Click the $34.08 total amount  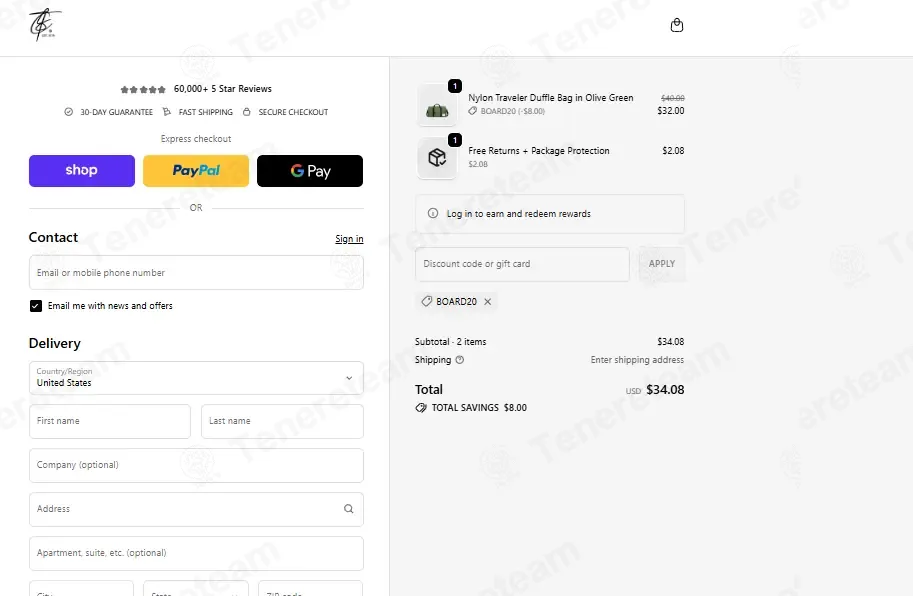665,390
